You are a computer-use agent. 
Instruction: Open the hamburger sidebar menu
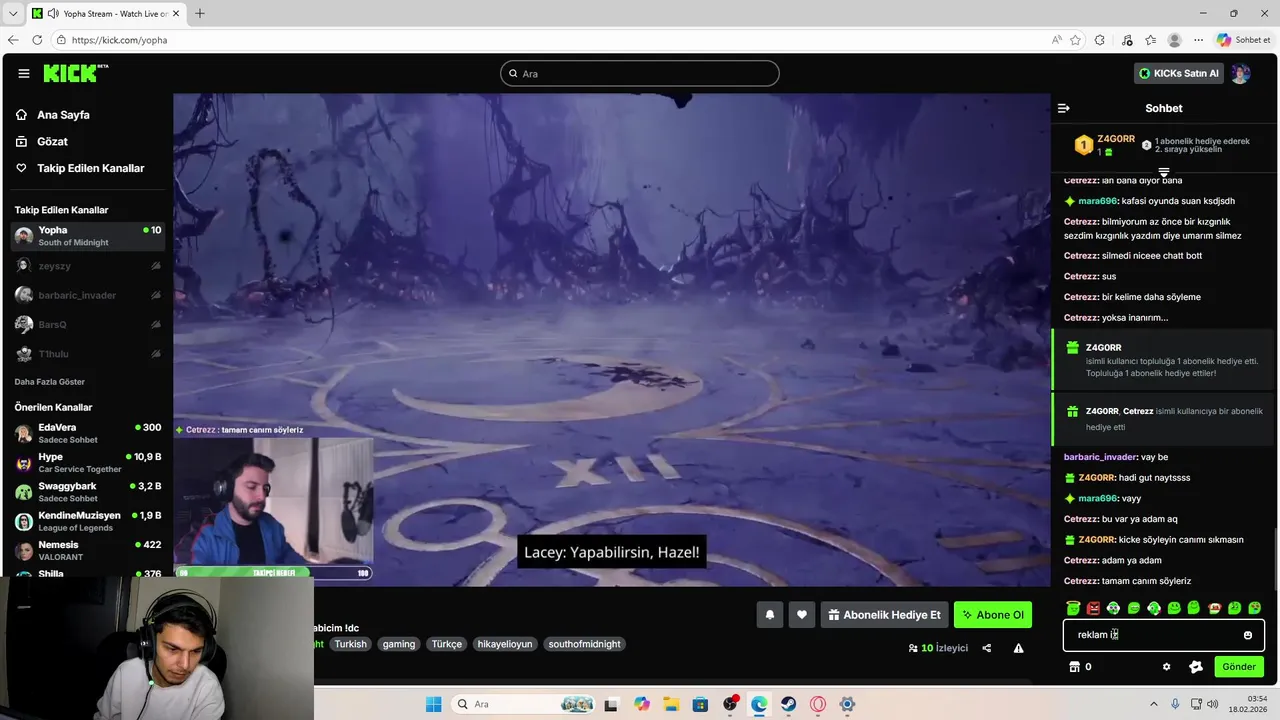pyautogui.click(x=24, y=73)
